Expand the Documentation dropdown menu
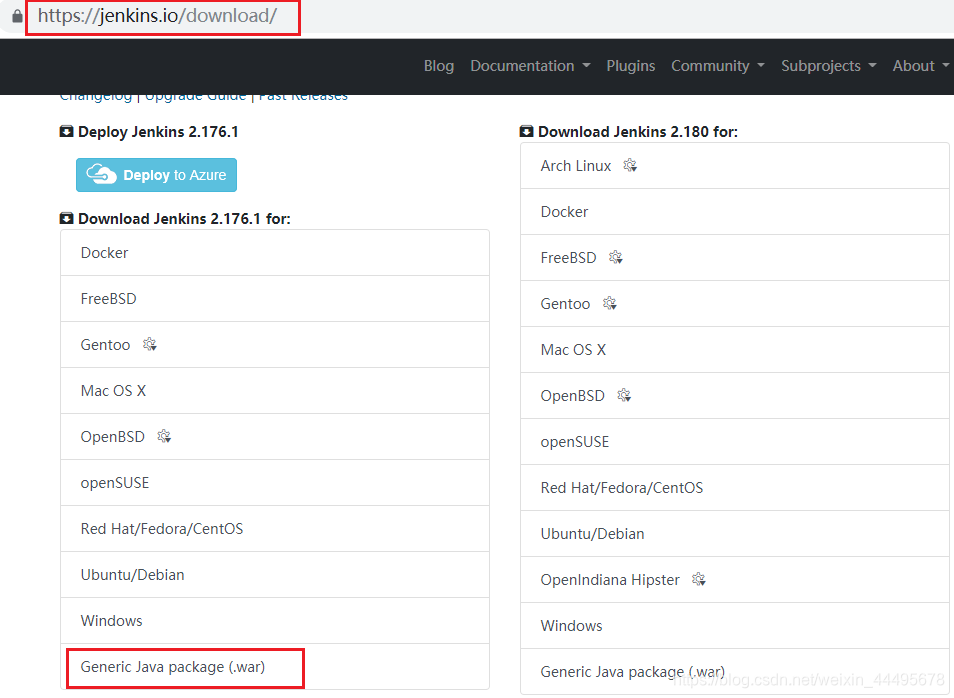The image size is (954, 698). pos(530,66)
